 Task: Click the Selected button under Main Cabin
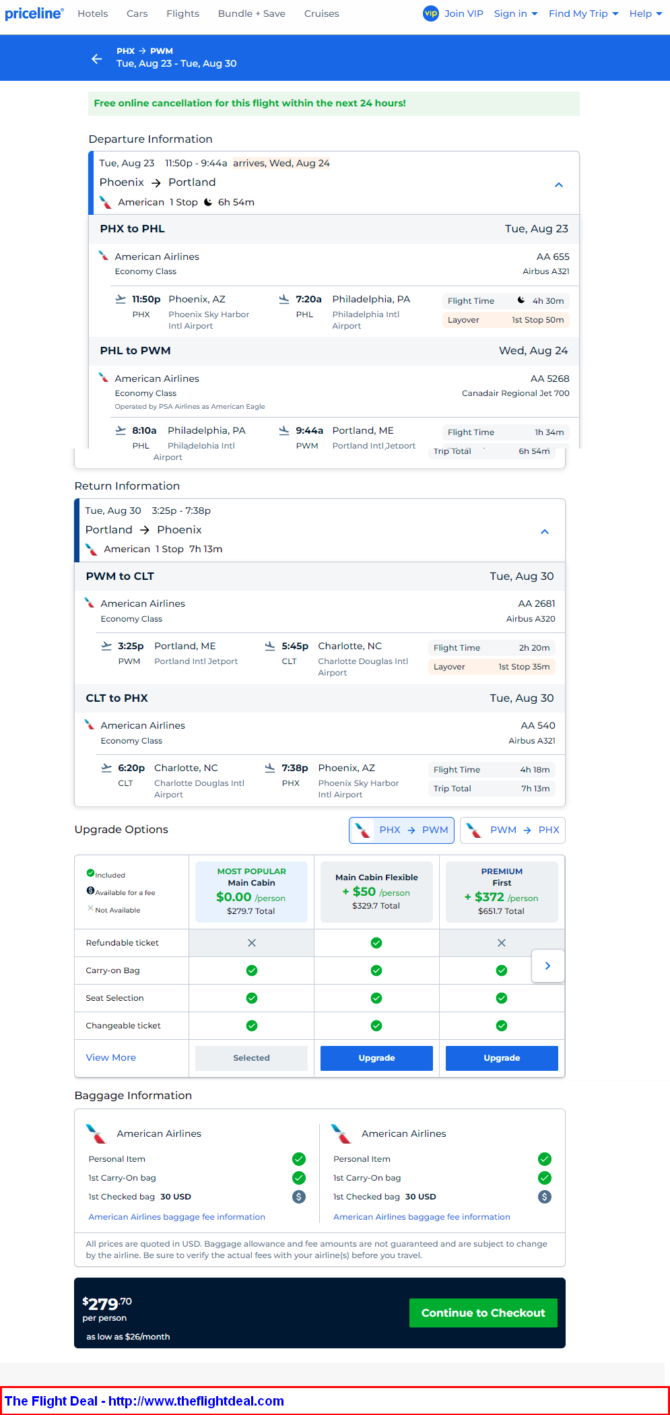[251, 1058]
